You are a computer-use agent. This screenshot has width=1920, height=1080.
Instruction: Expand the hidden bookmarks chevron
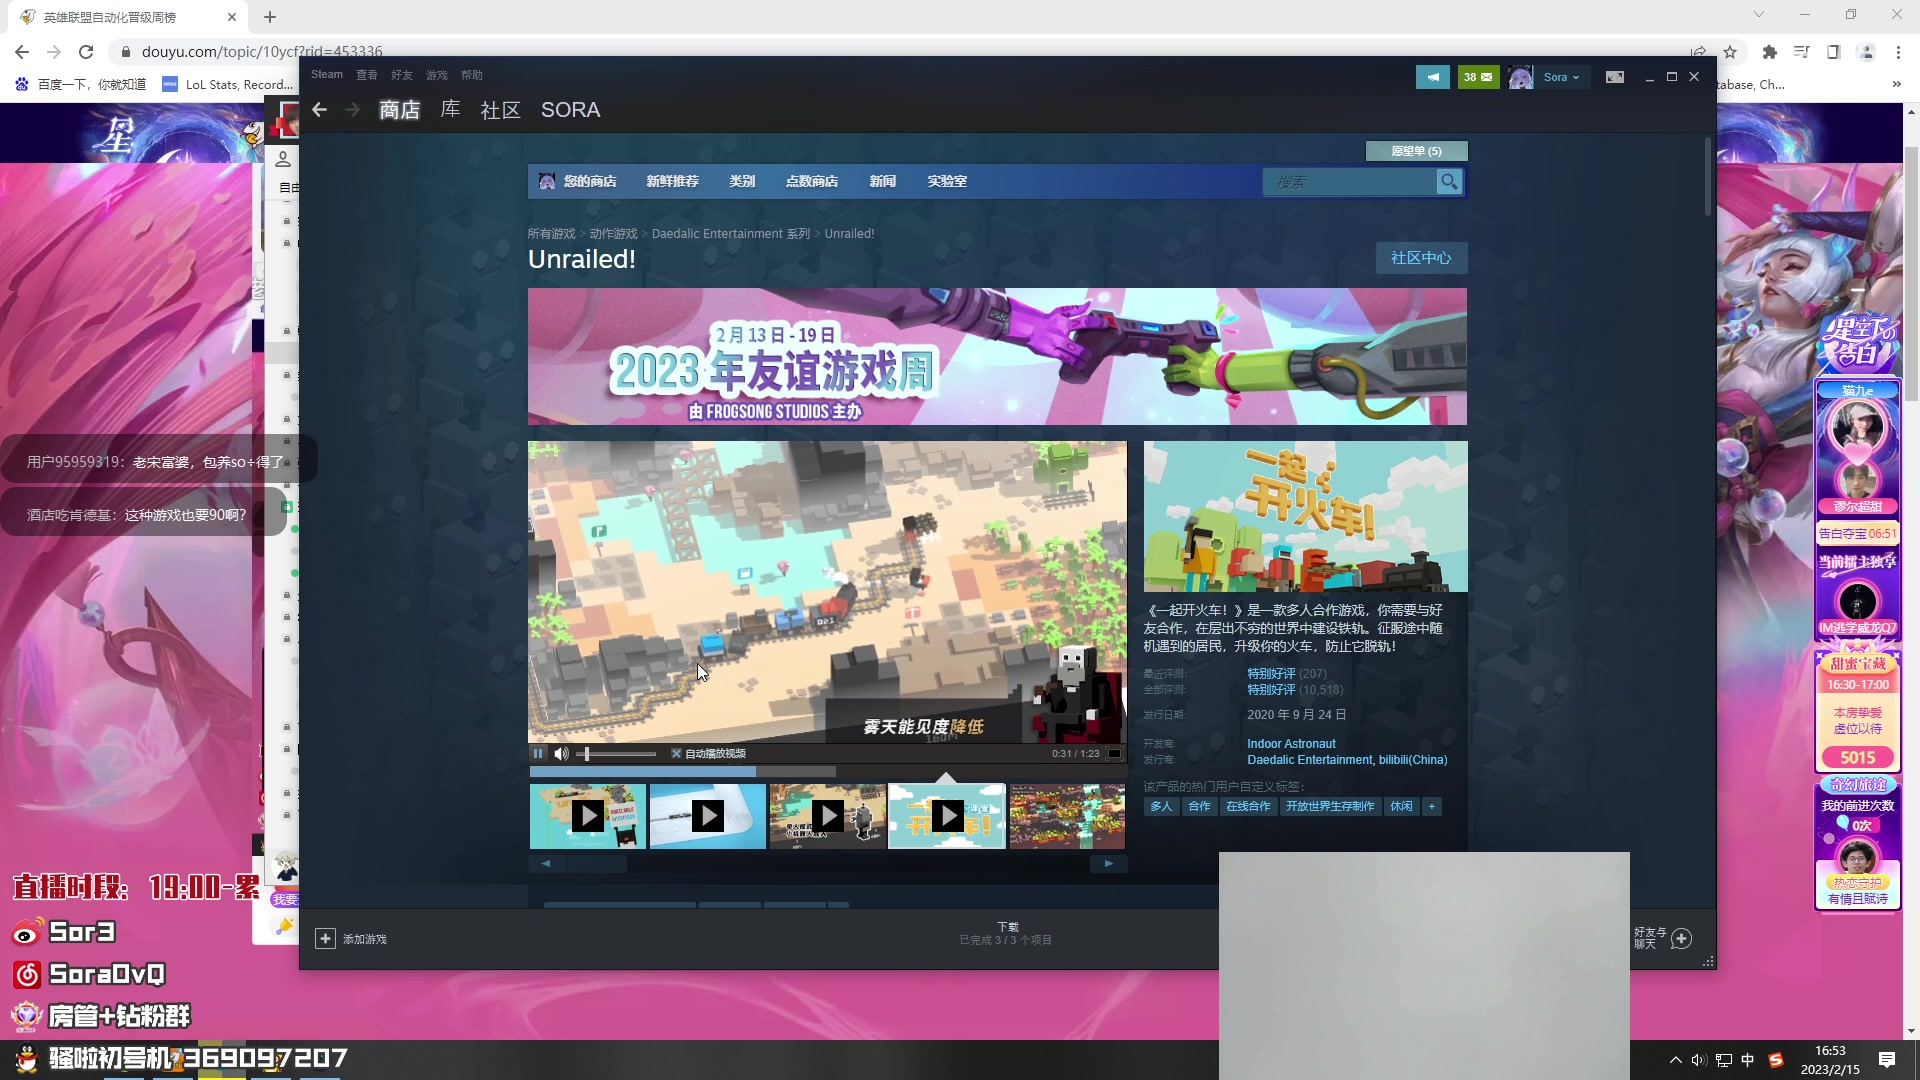(1896, 84)
